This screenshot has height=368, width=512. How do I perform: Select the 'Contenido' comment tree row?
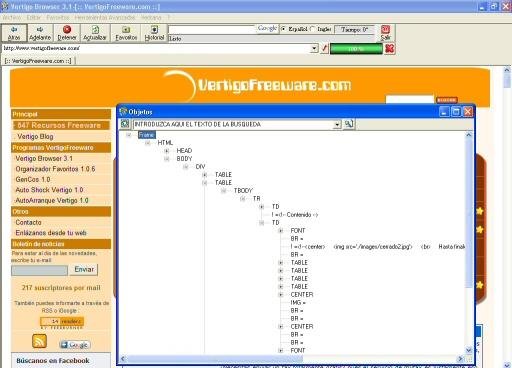pos(295,215)
